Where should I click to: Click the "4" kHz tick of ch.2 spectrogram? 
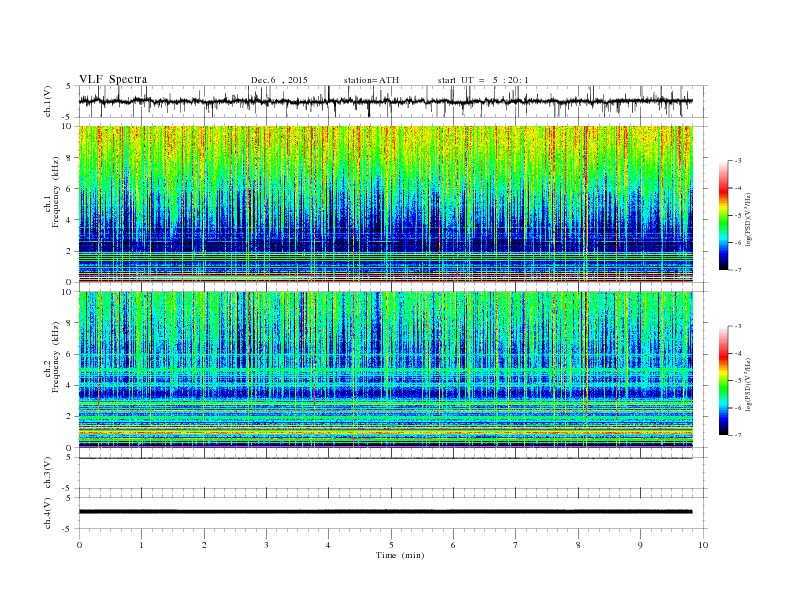coord(69,385)
